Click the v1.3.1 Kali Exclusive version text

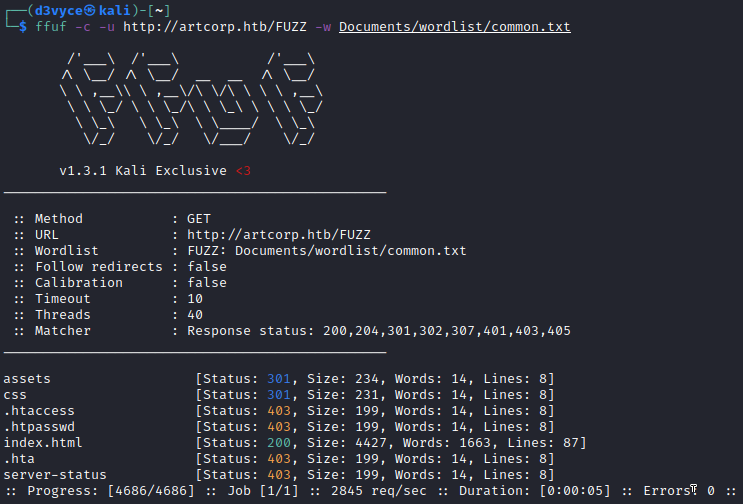[x=142, y=171]
